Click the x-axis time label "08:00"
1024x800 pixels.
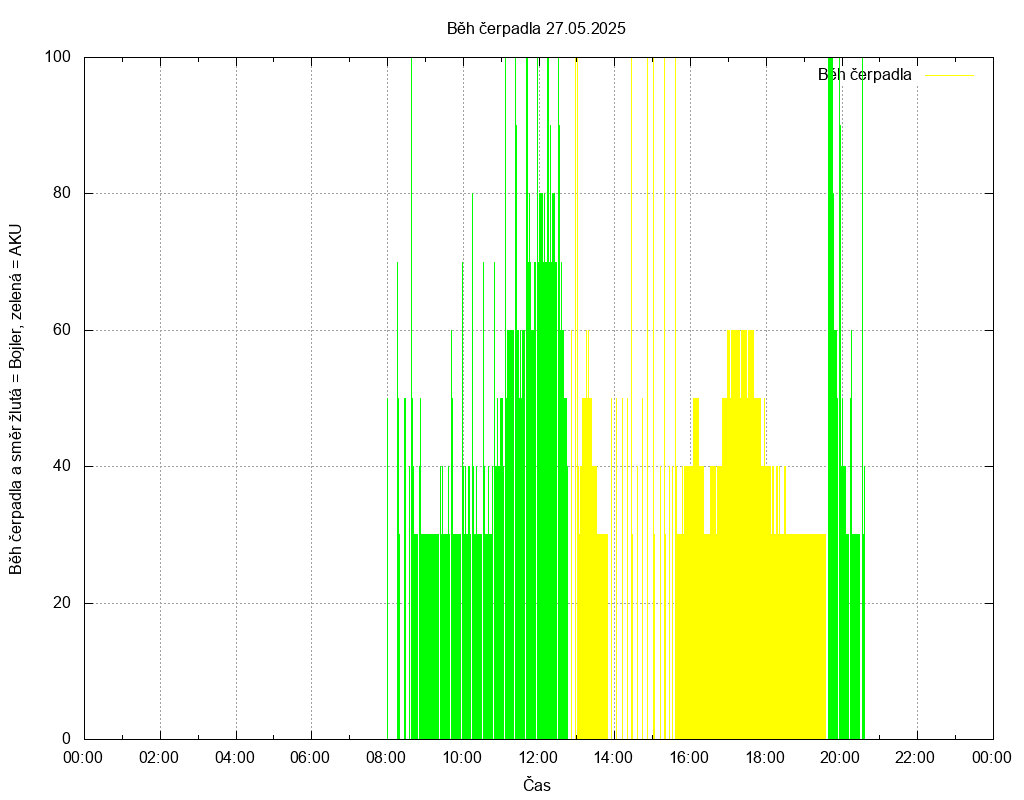[x=386, y=758]
